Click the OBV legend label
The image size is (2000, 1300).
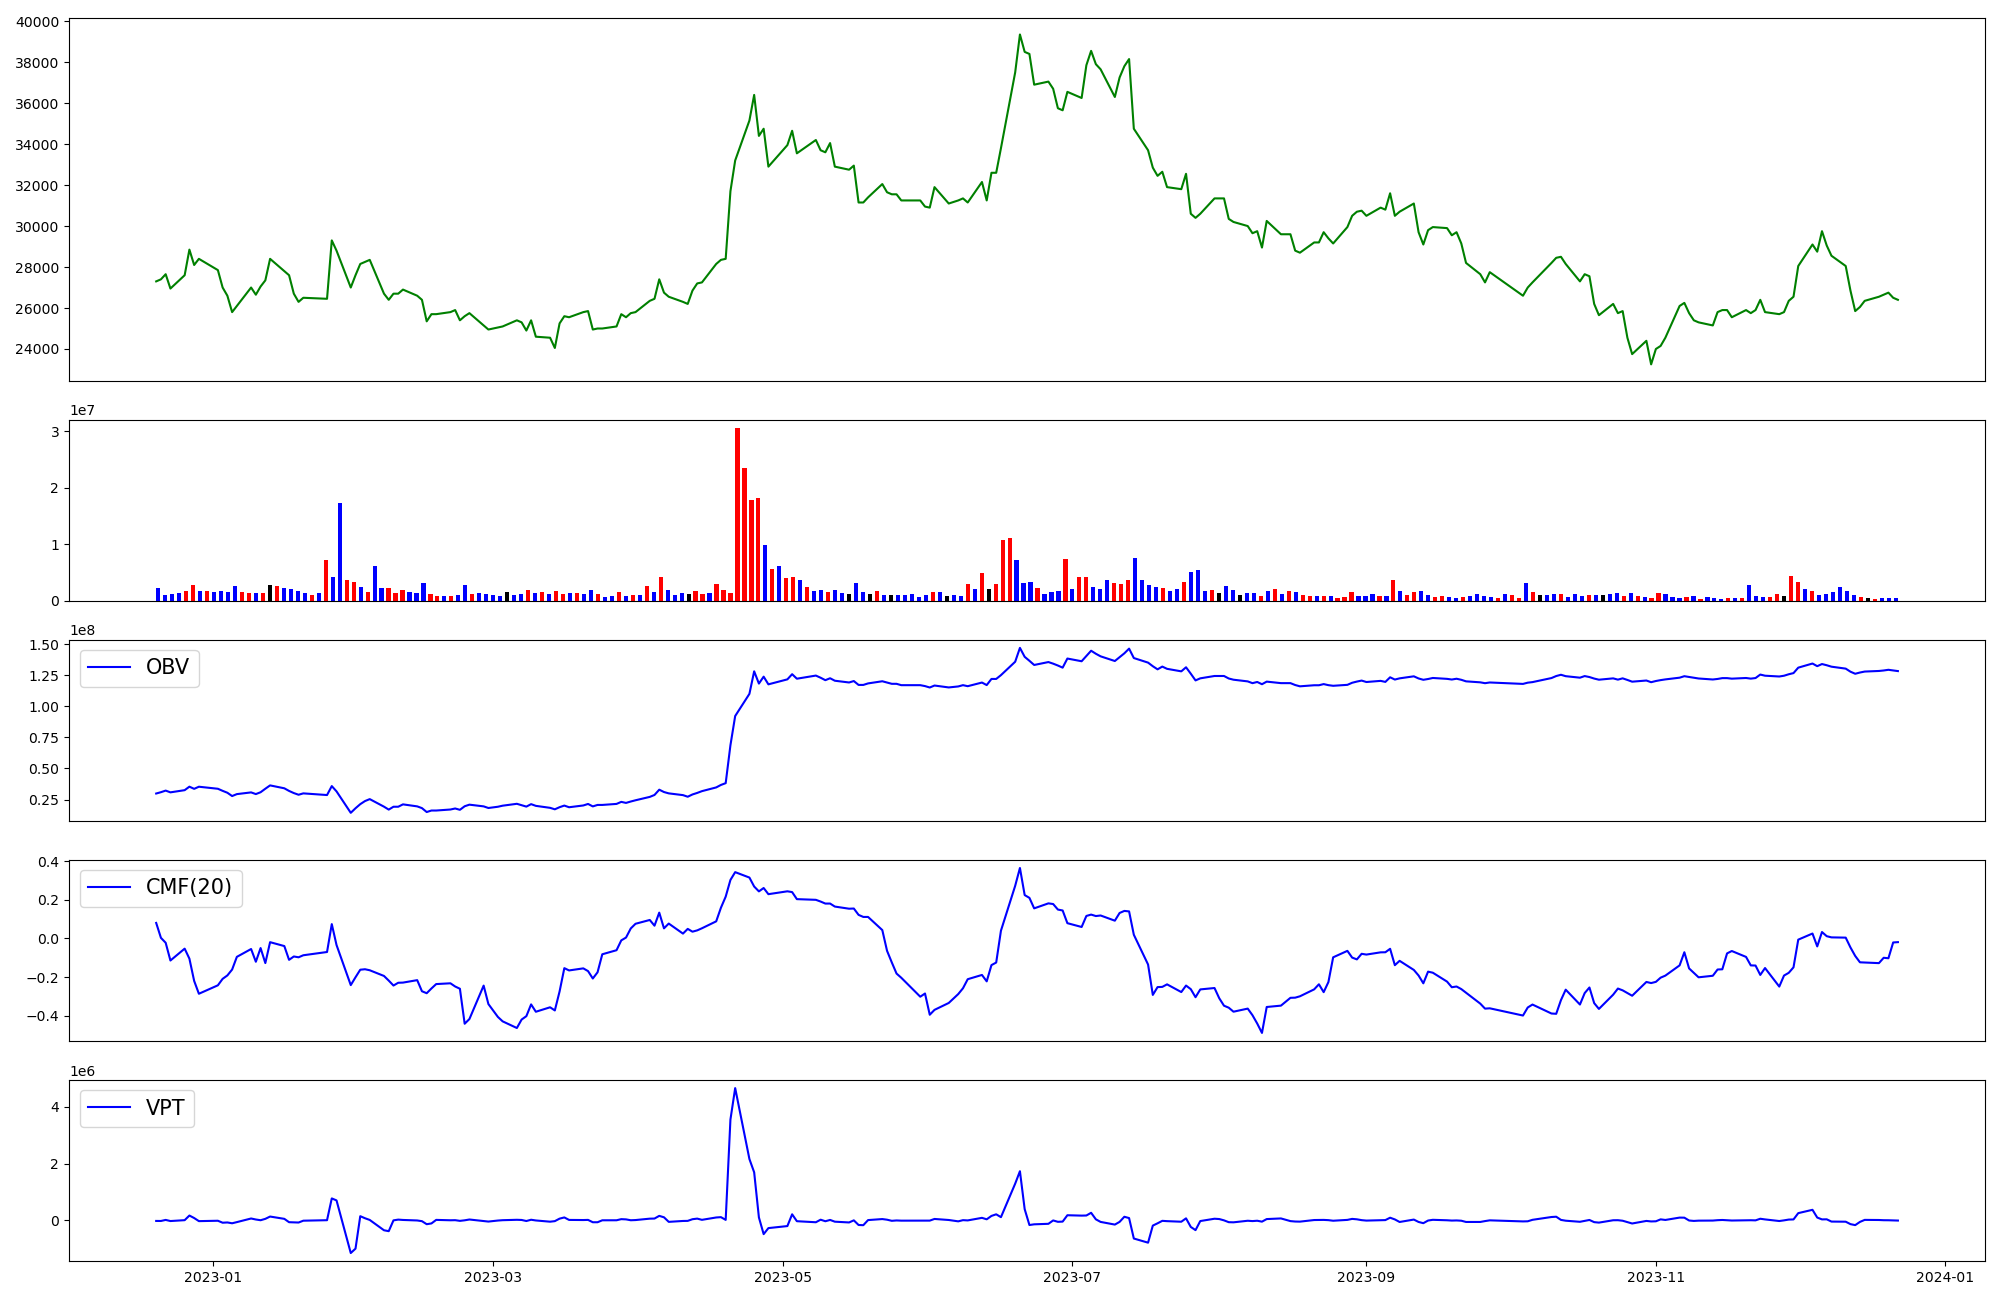[167, 668]
